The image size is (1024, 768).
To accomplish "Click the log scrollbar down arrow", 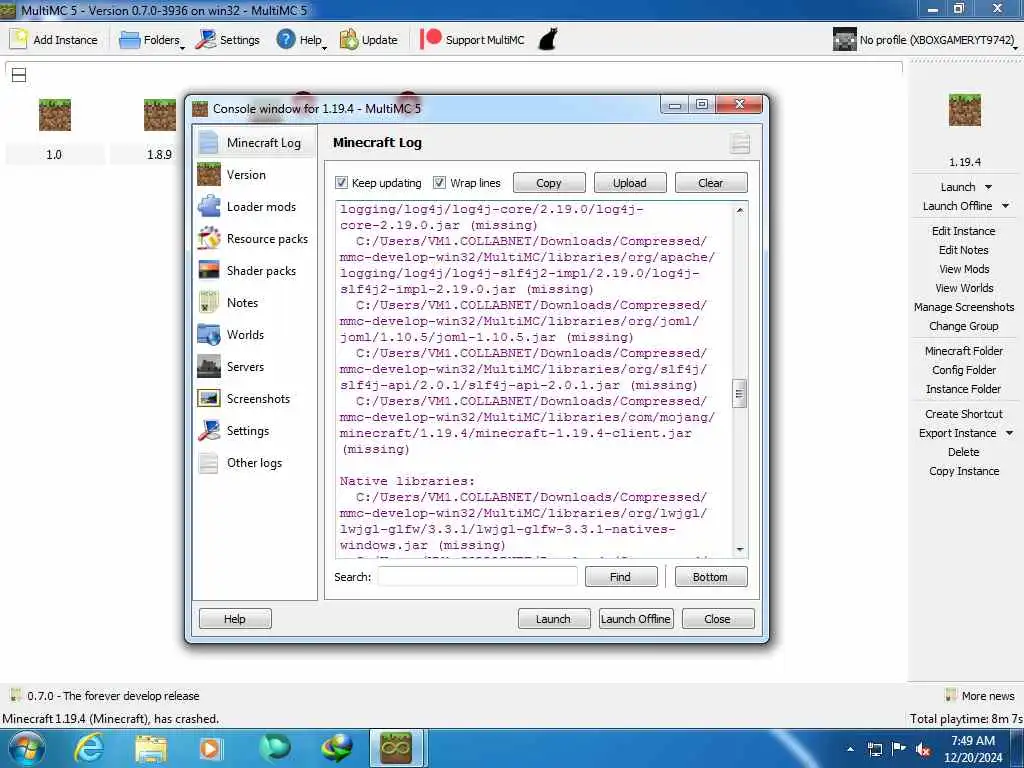I will coord(740,550).
